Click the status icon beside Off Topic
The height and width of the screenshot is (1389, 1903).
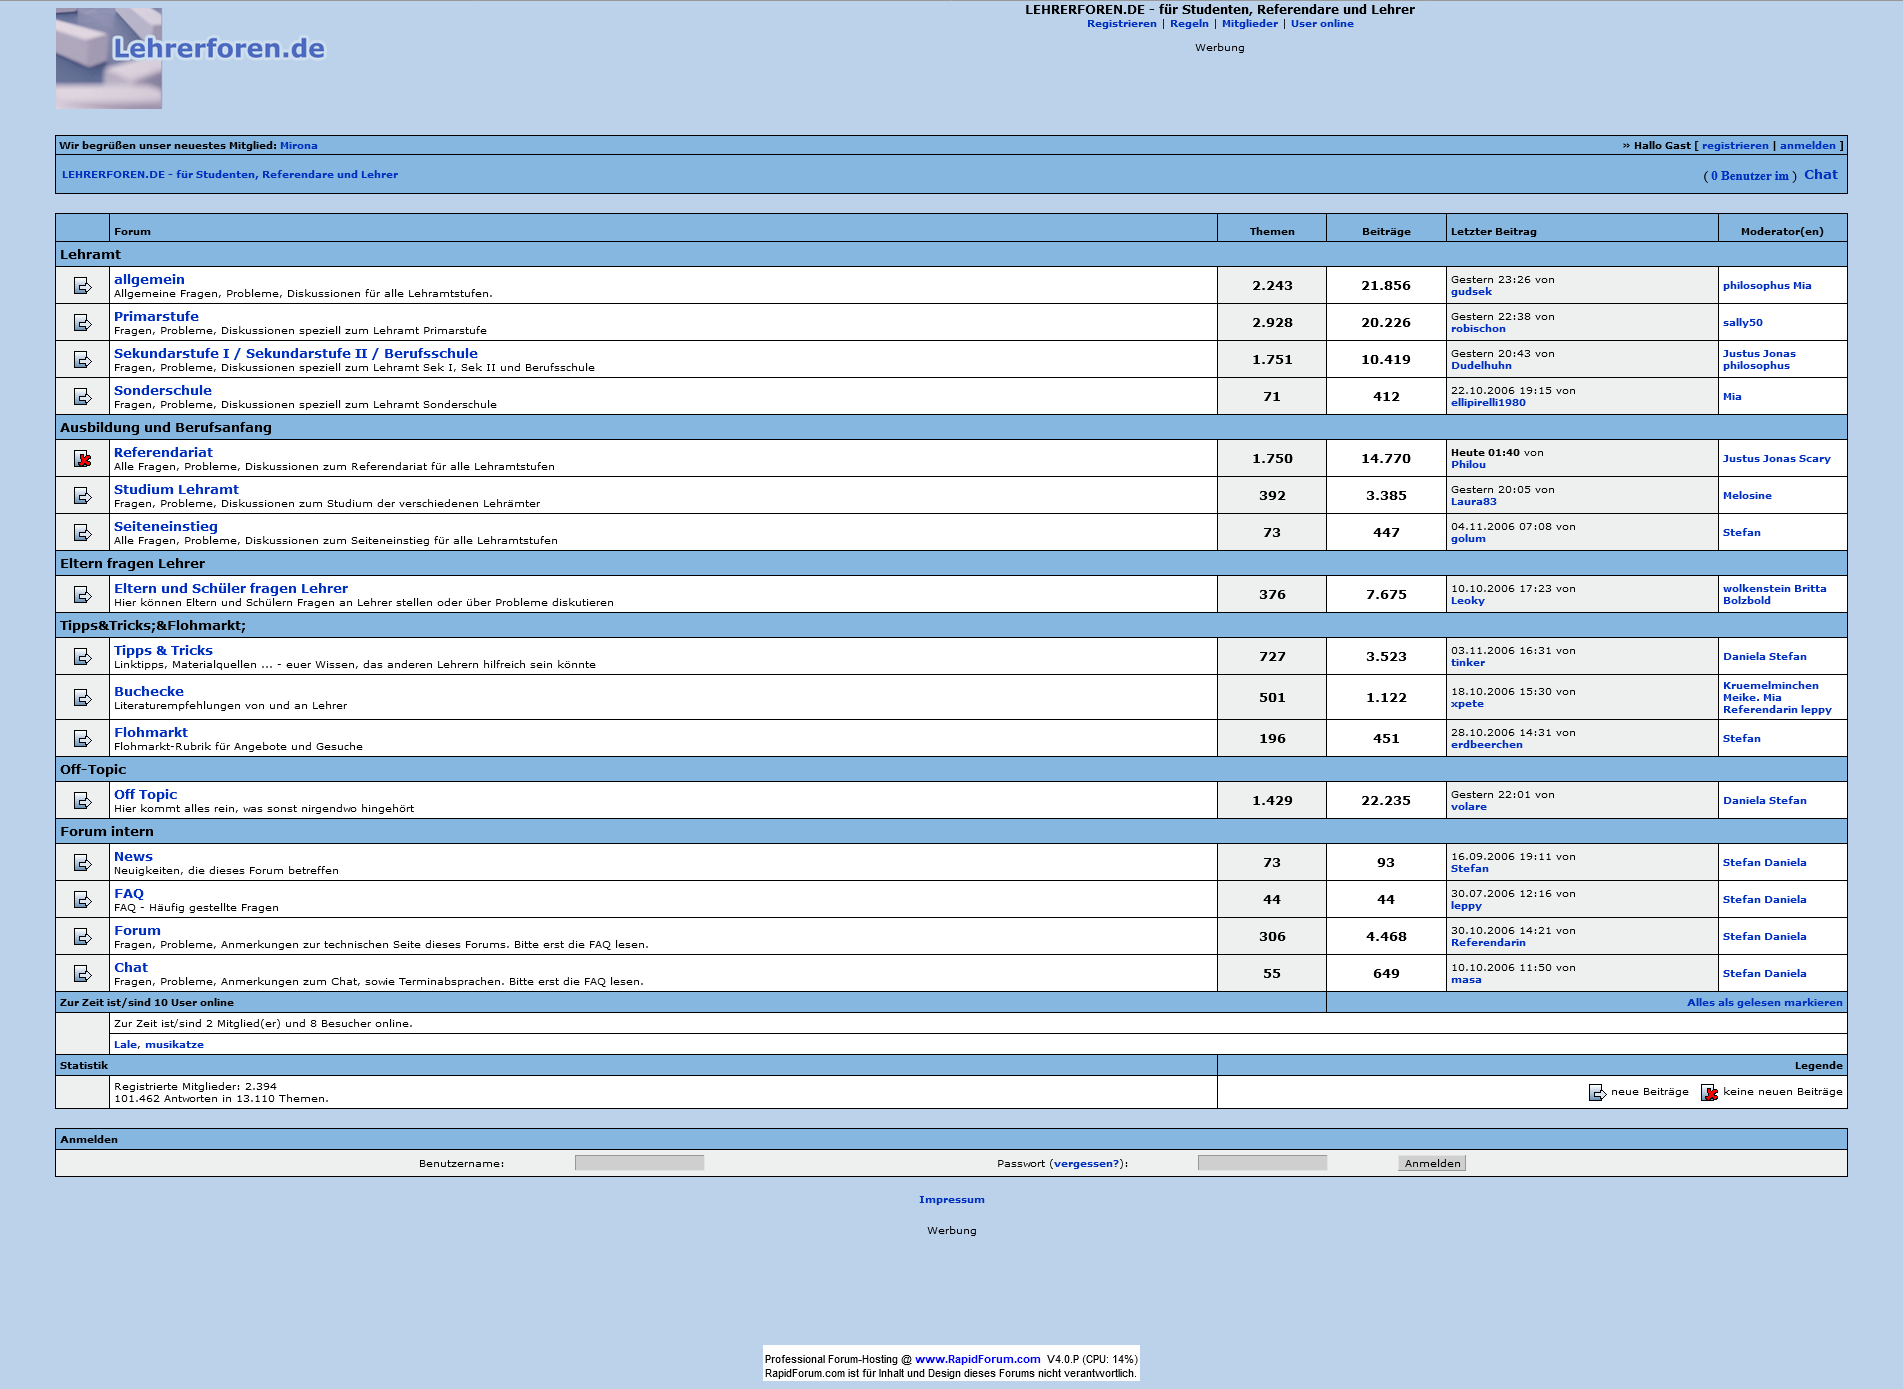point(82,801)
